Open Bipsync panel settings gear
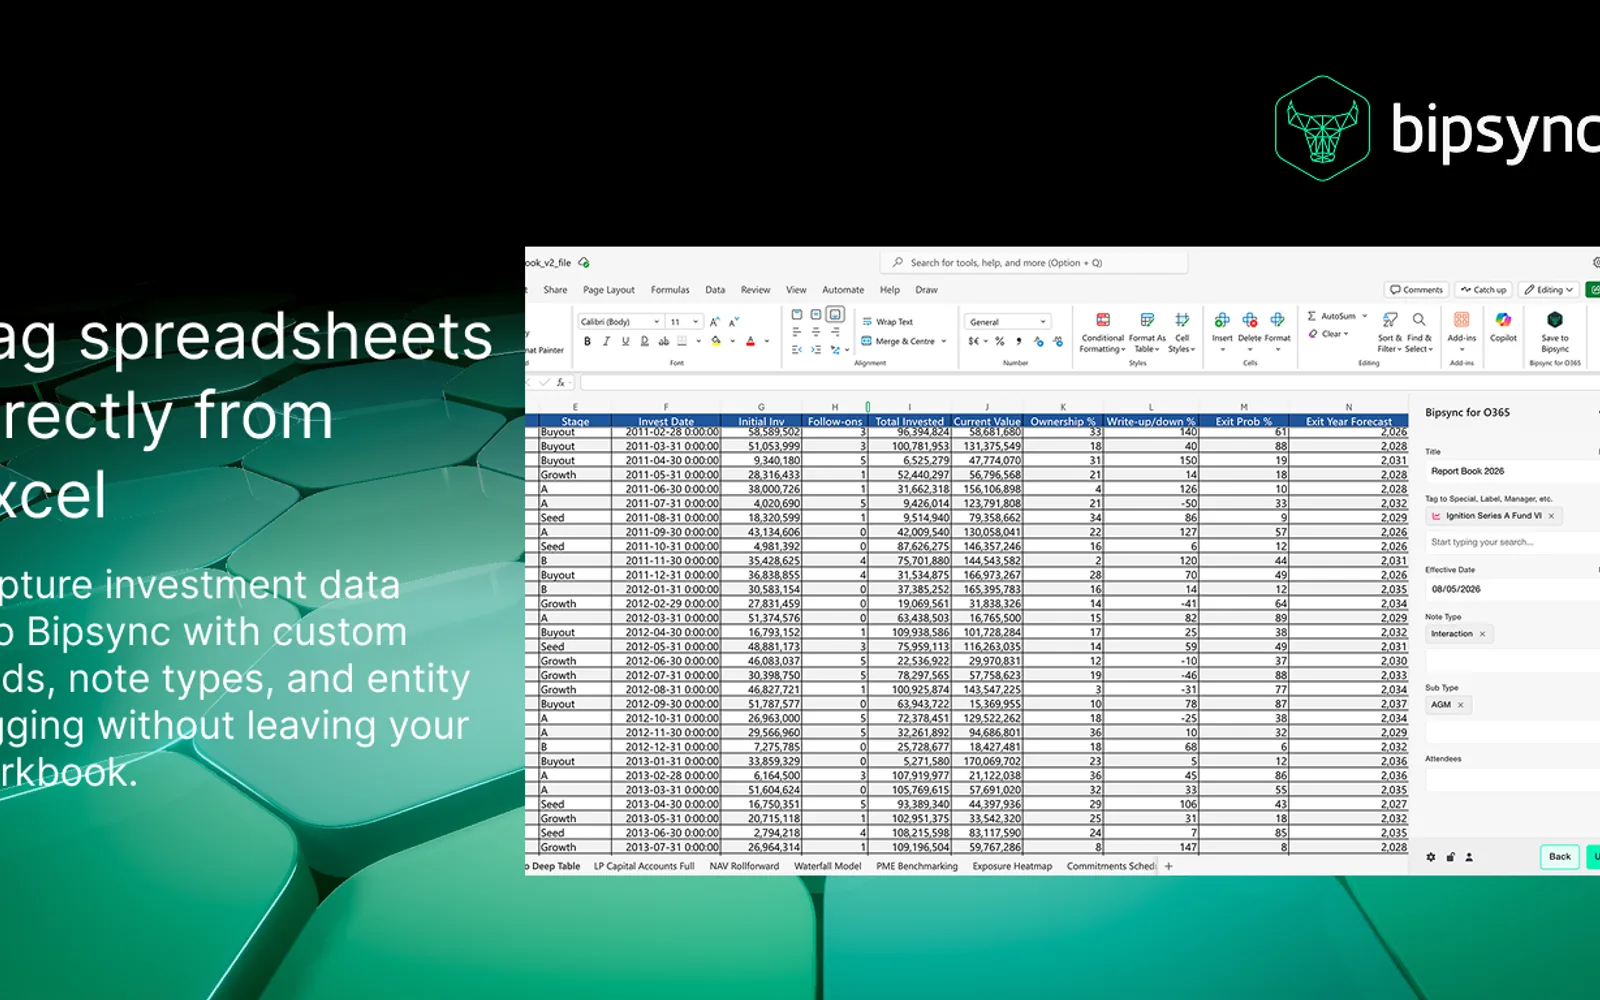Viewport: 1600px width, 1000px height. (x=1431, y=857)
